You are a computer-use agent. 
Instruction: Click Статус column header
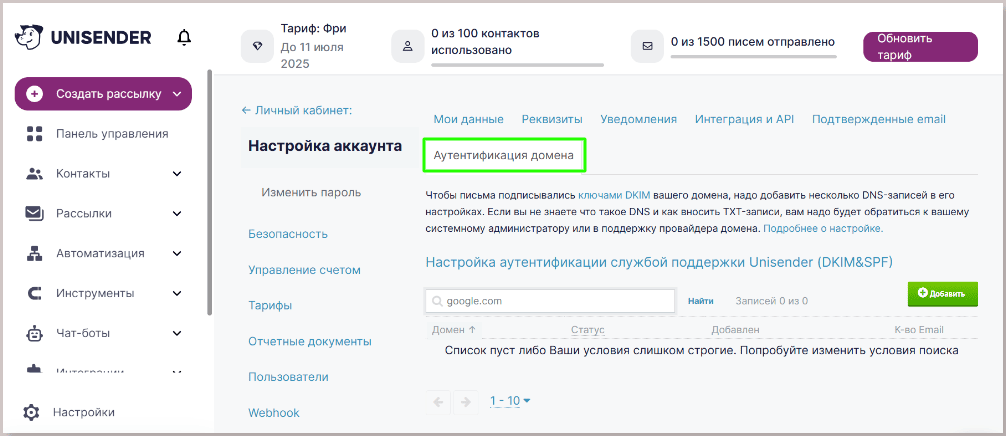[588, 330]
